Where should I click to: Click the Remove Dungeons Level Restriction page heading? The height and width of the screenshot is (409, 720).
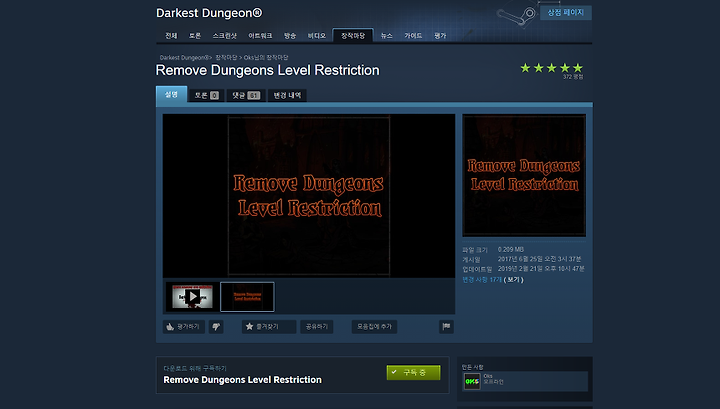coord(268,70)
